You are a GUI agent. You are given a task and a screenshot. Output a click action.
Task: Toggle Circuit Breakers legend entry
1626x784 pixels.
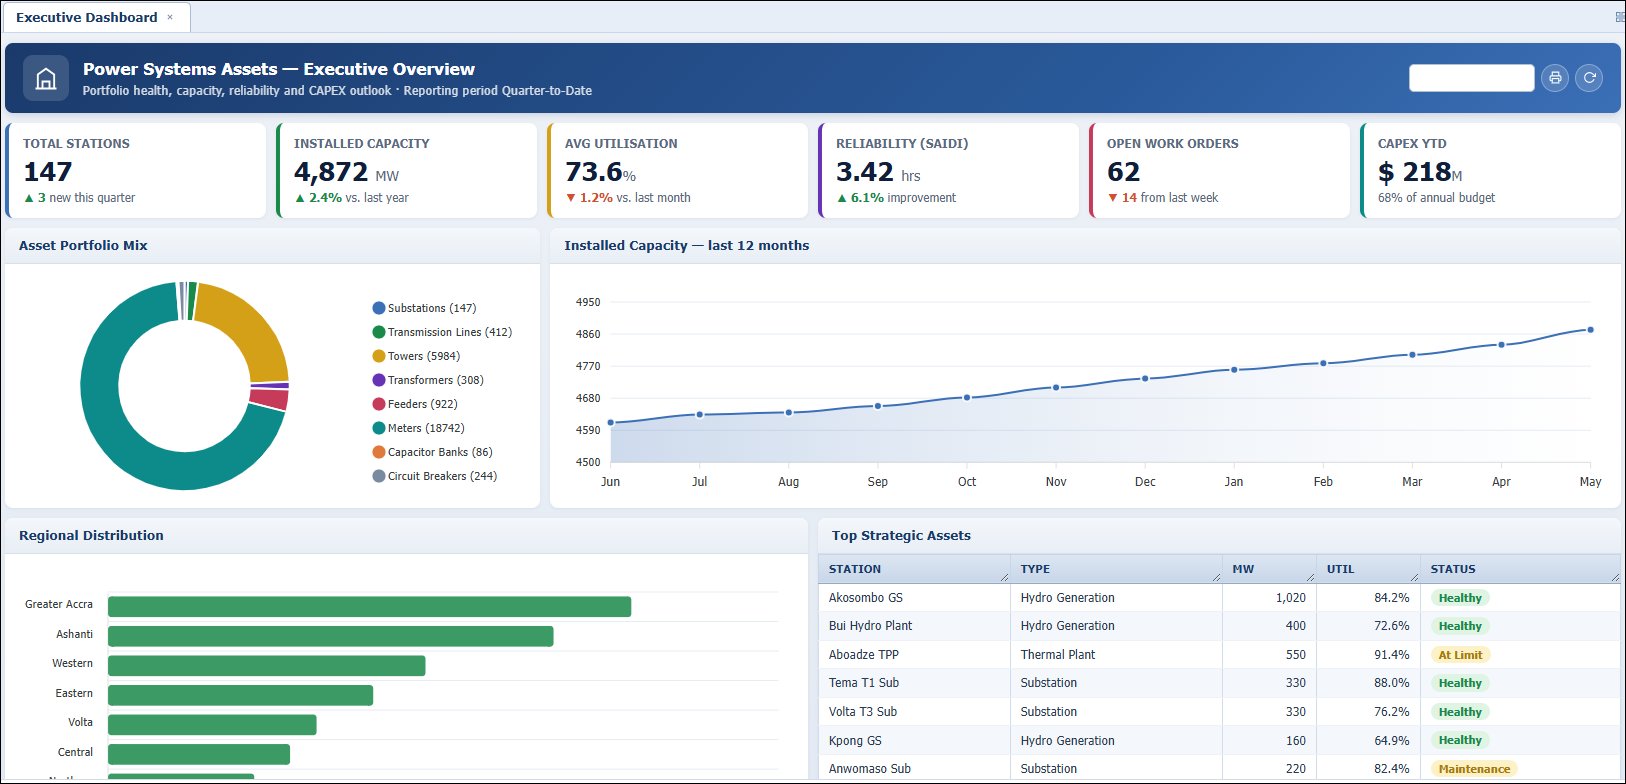coord(434,476)
